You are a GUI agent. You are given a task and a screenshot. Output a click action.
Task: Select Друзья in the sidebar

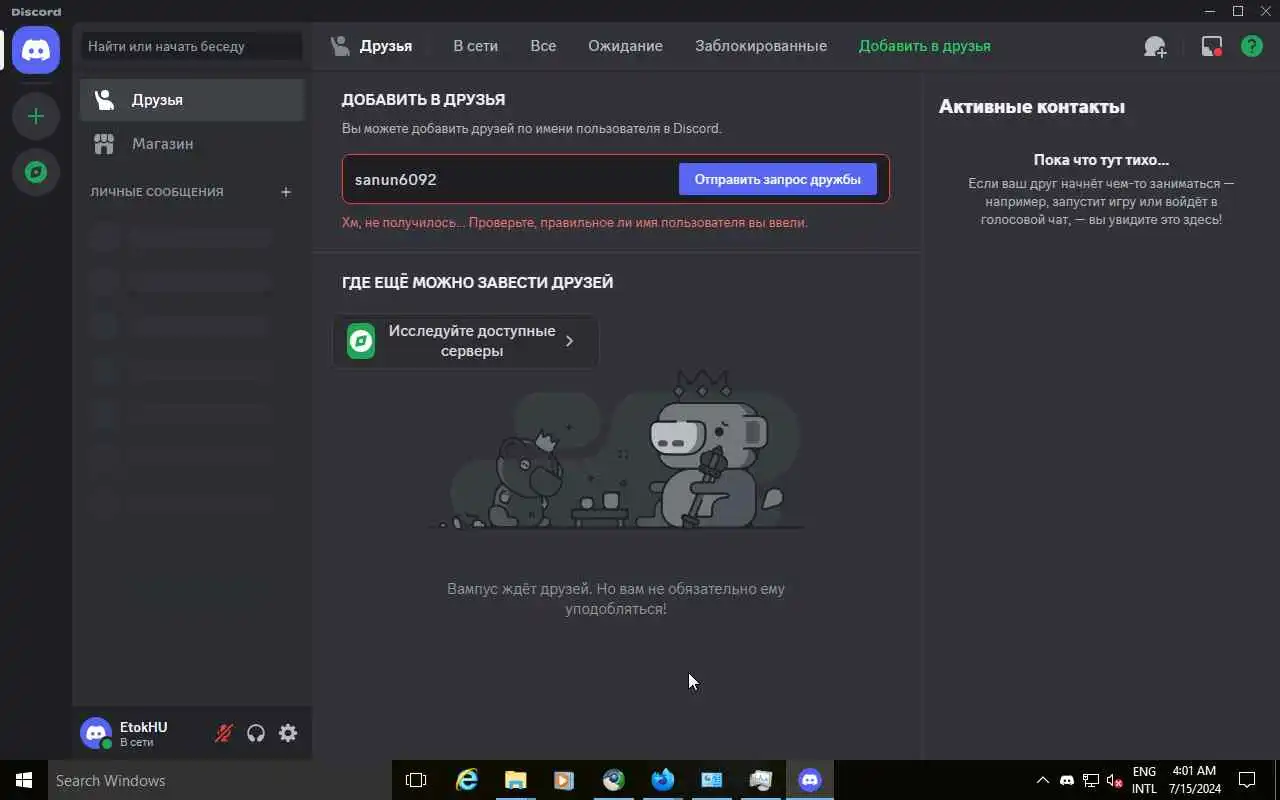(192, 100)
